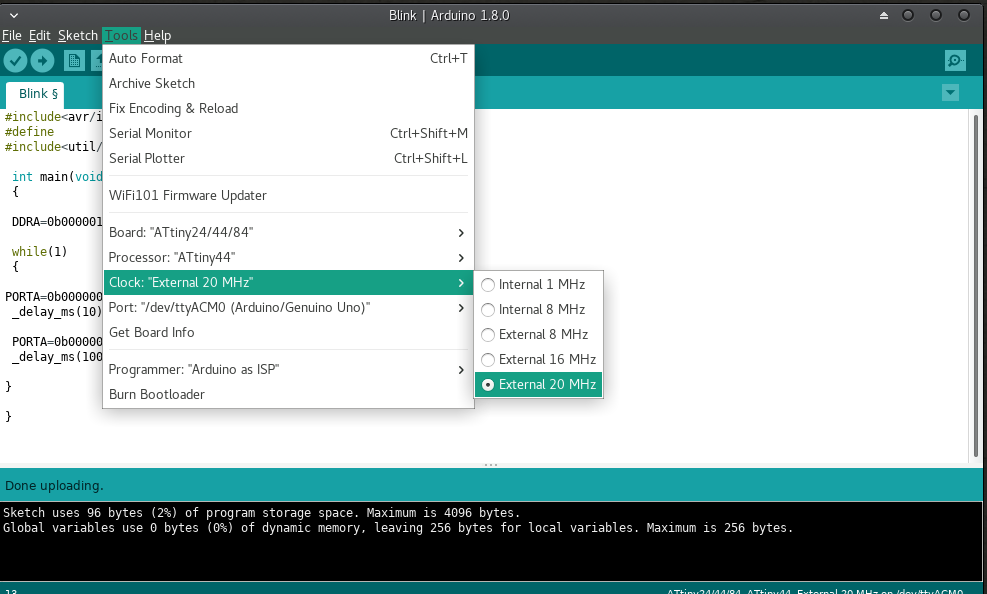Open the Help menu
This screenshot has height=594, width=987.
[157, 35]
